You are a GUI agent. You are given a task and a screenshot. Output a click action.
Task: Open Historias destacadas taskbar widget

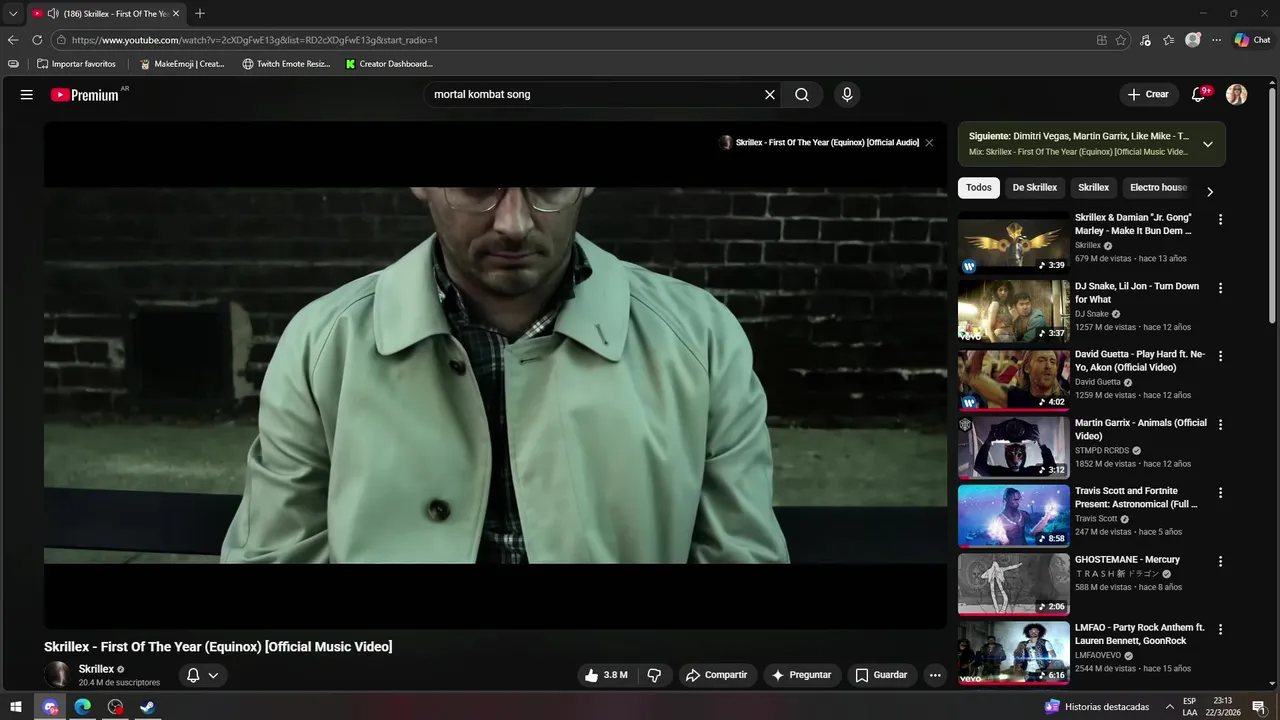tap(1097, 707)
